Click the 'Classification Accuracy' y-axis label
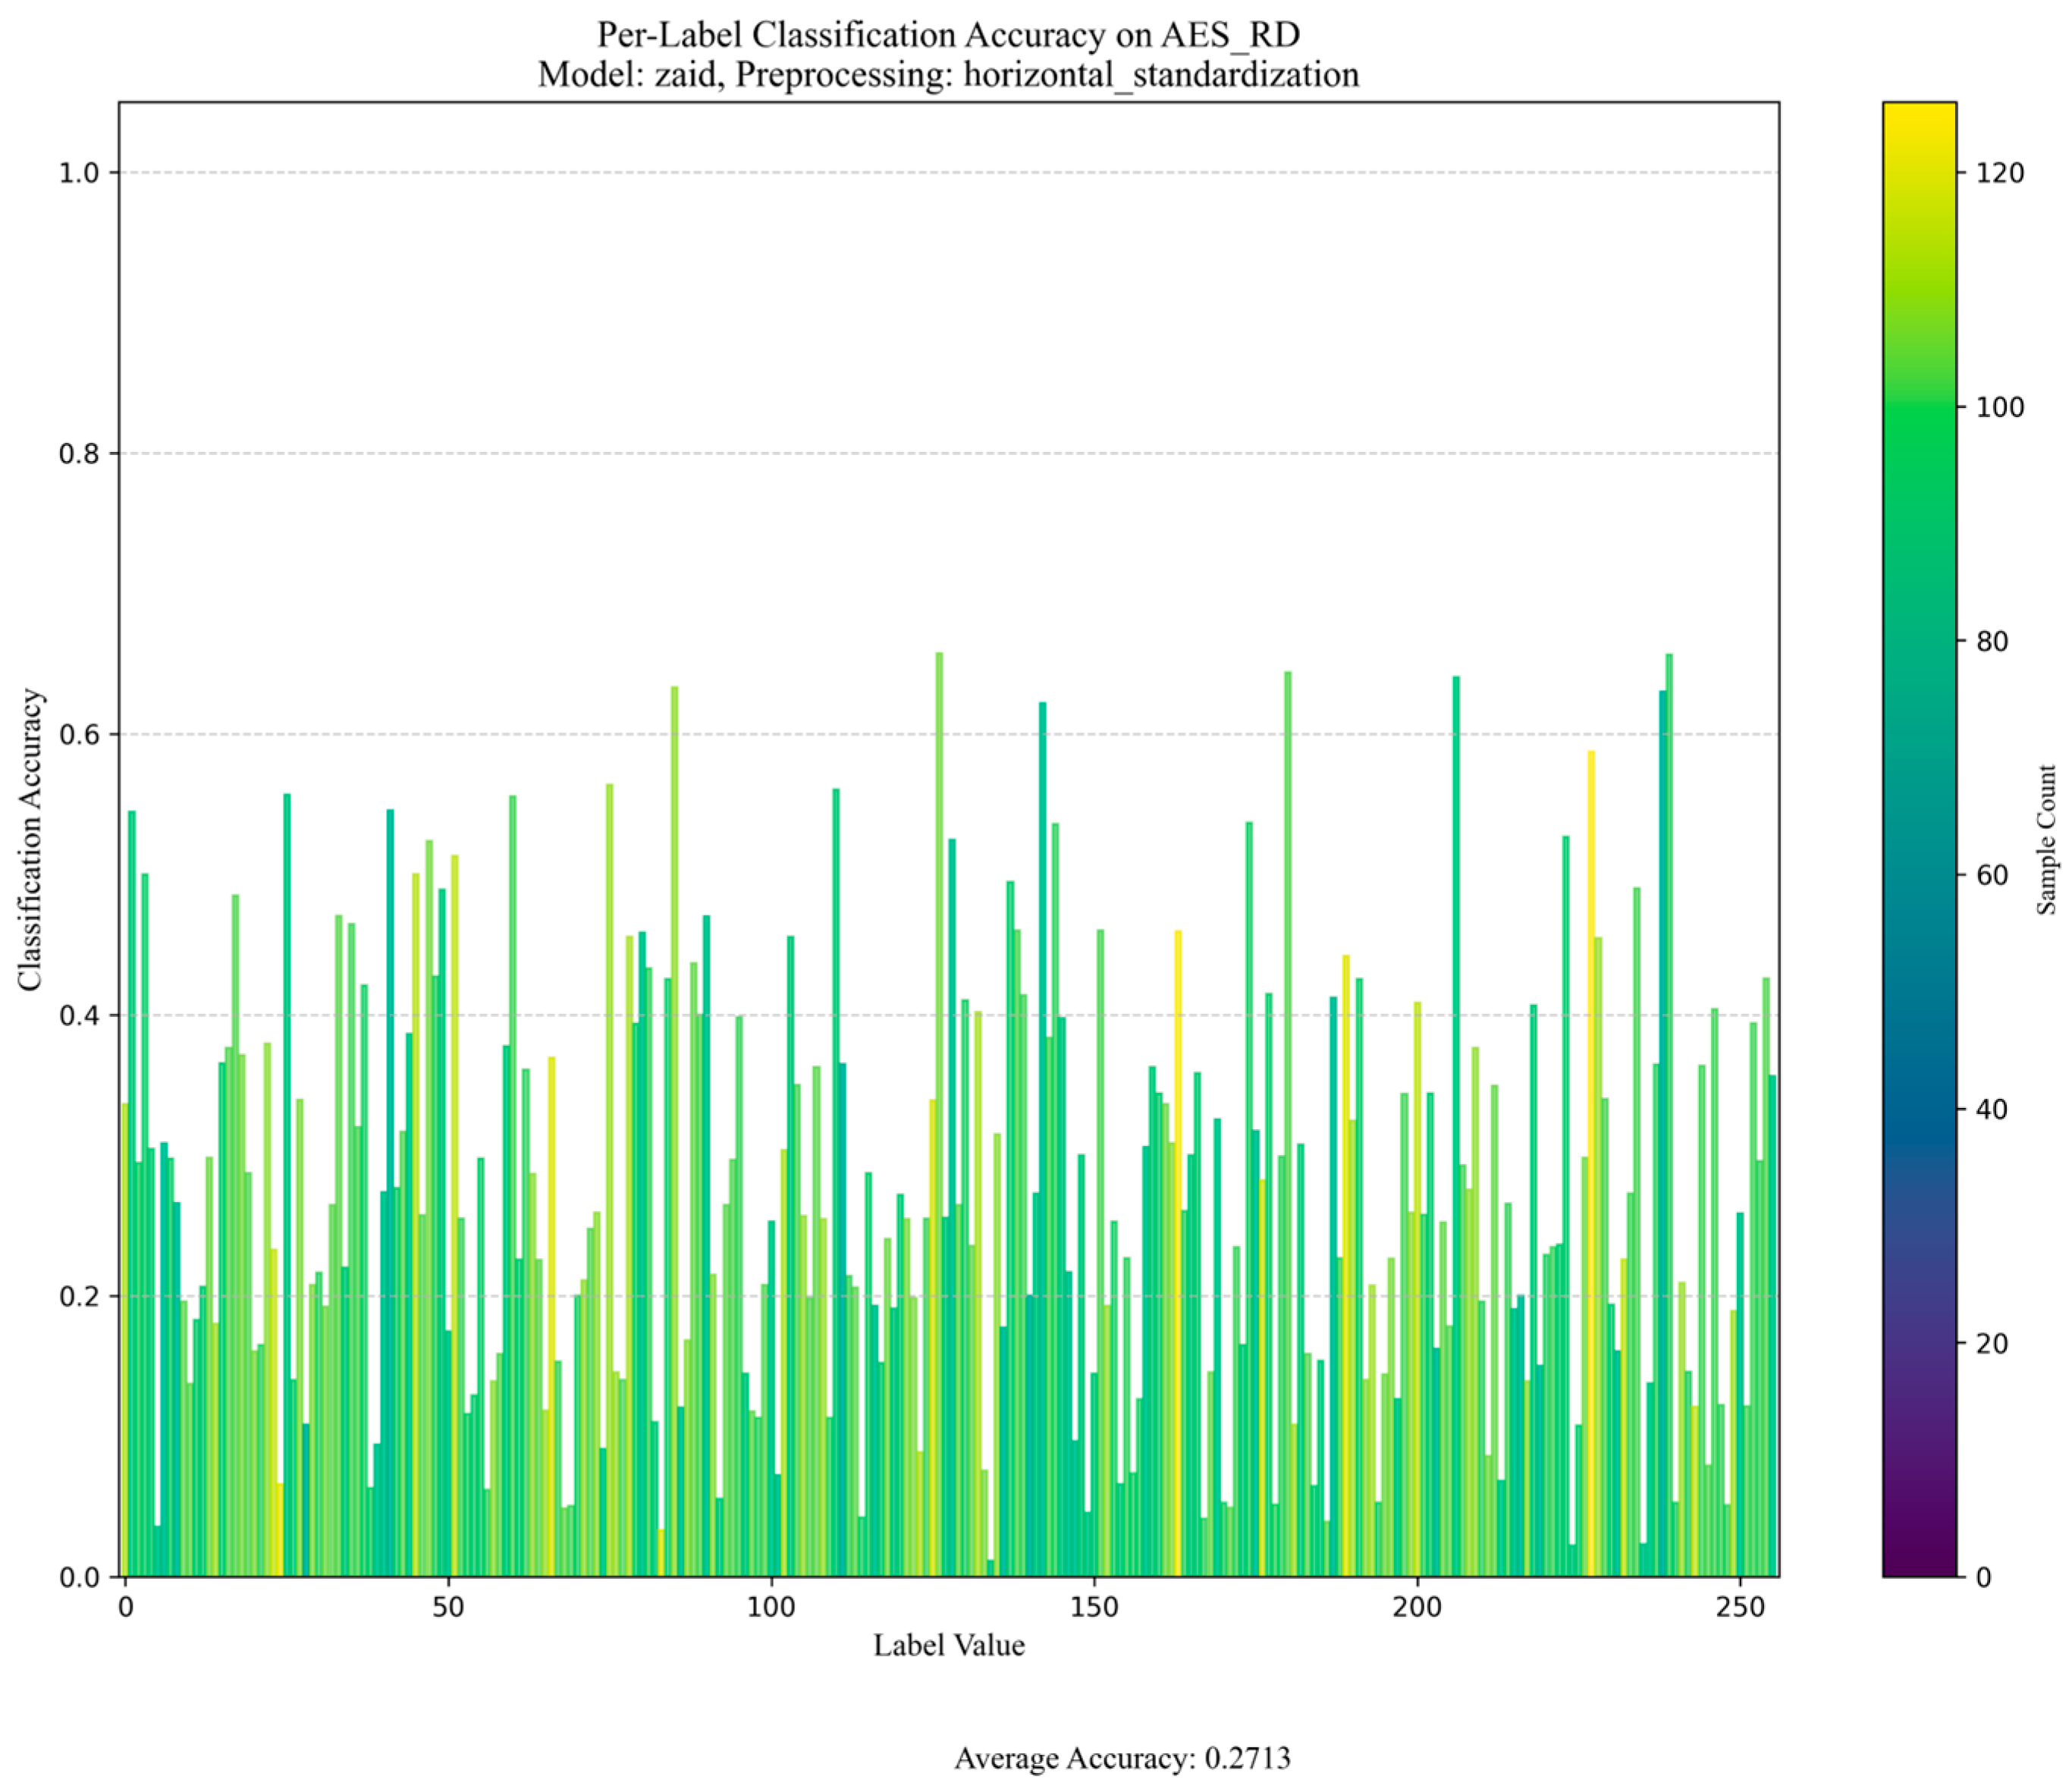Viewport: 2072px width, 1789px height. [30, 840]
